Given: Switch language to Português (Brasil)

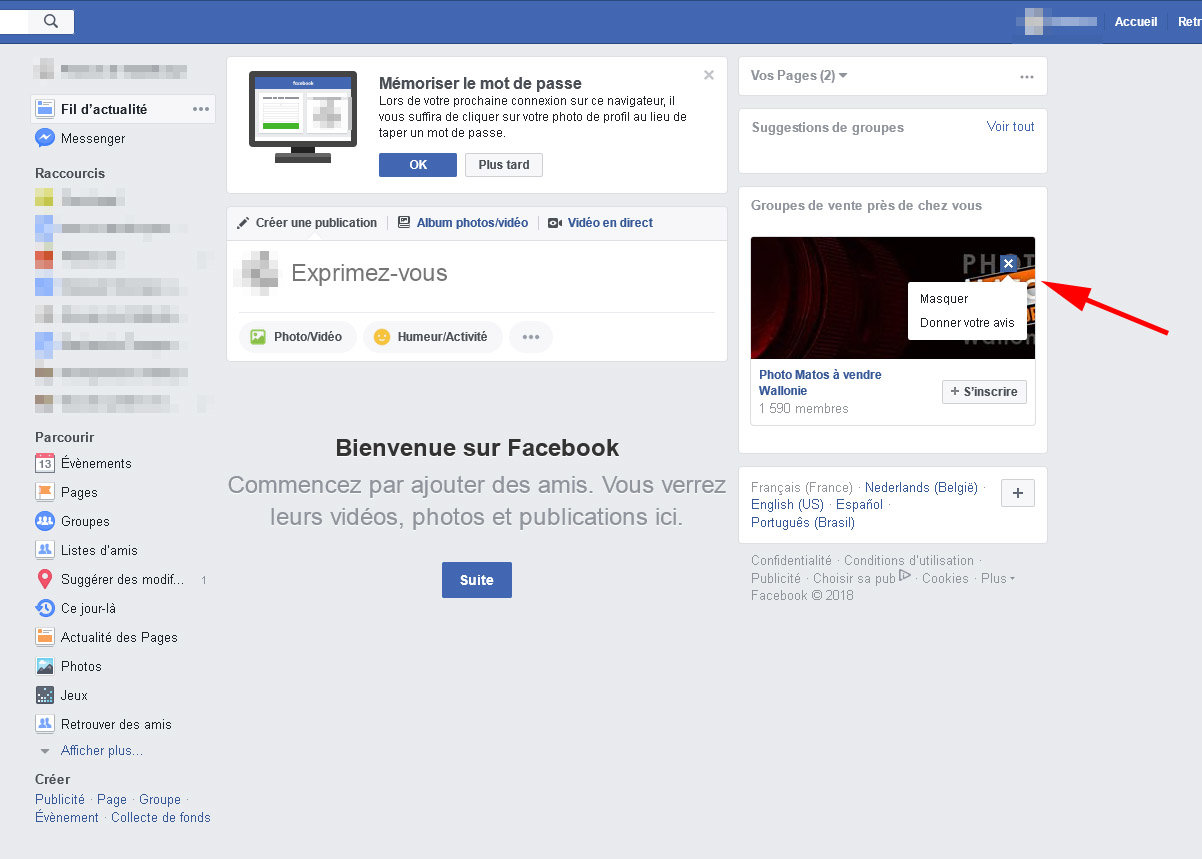Looking at the screenshot, I should (x=803, y=522).
